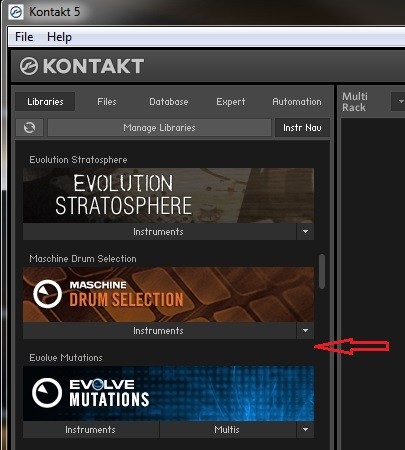Click the Kontakt logo in header
This screenshot has width=405, height=450.
tap(82, 66)
